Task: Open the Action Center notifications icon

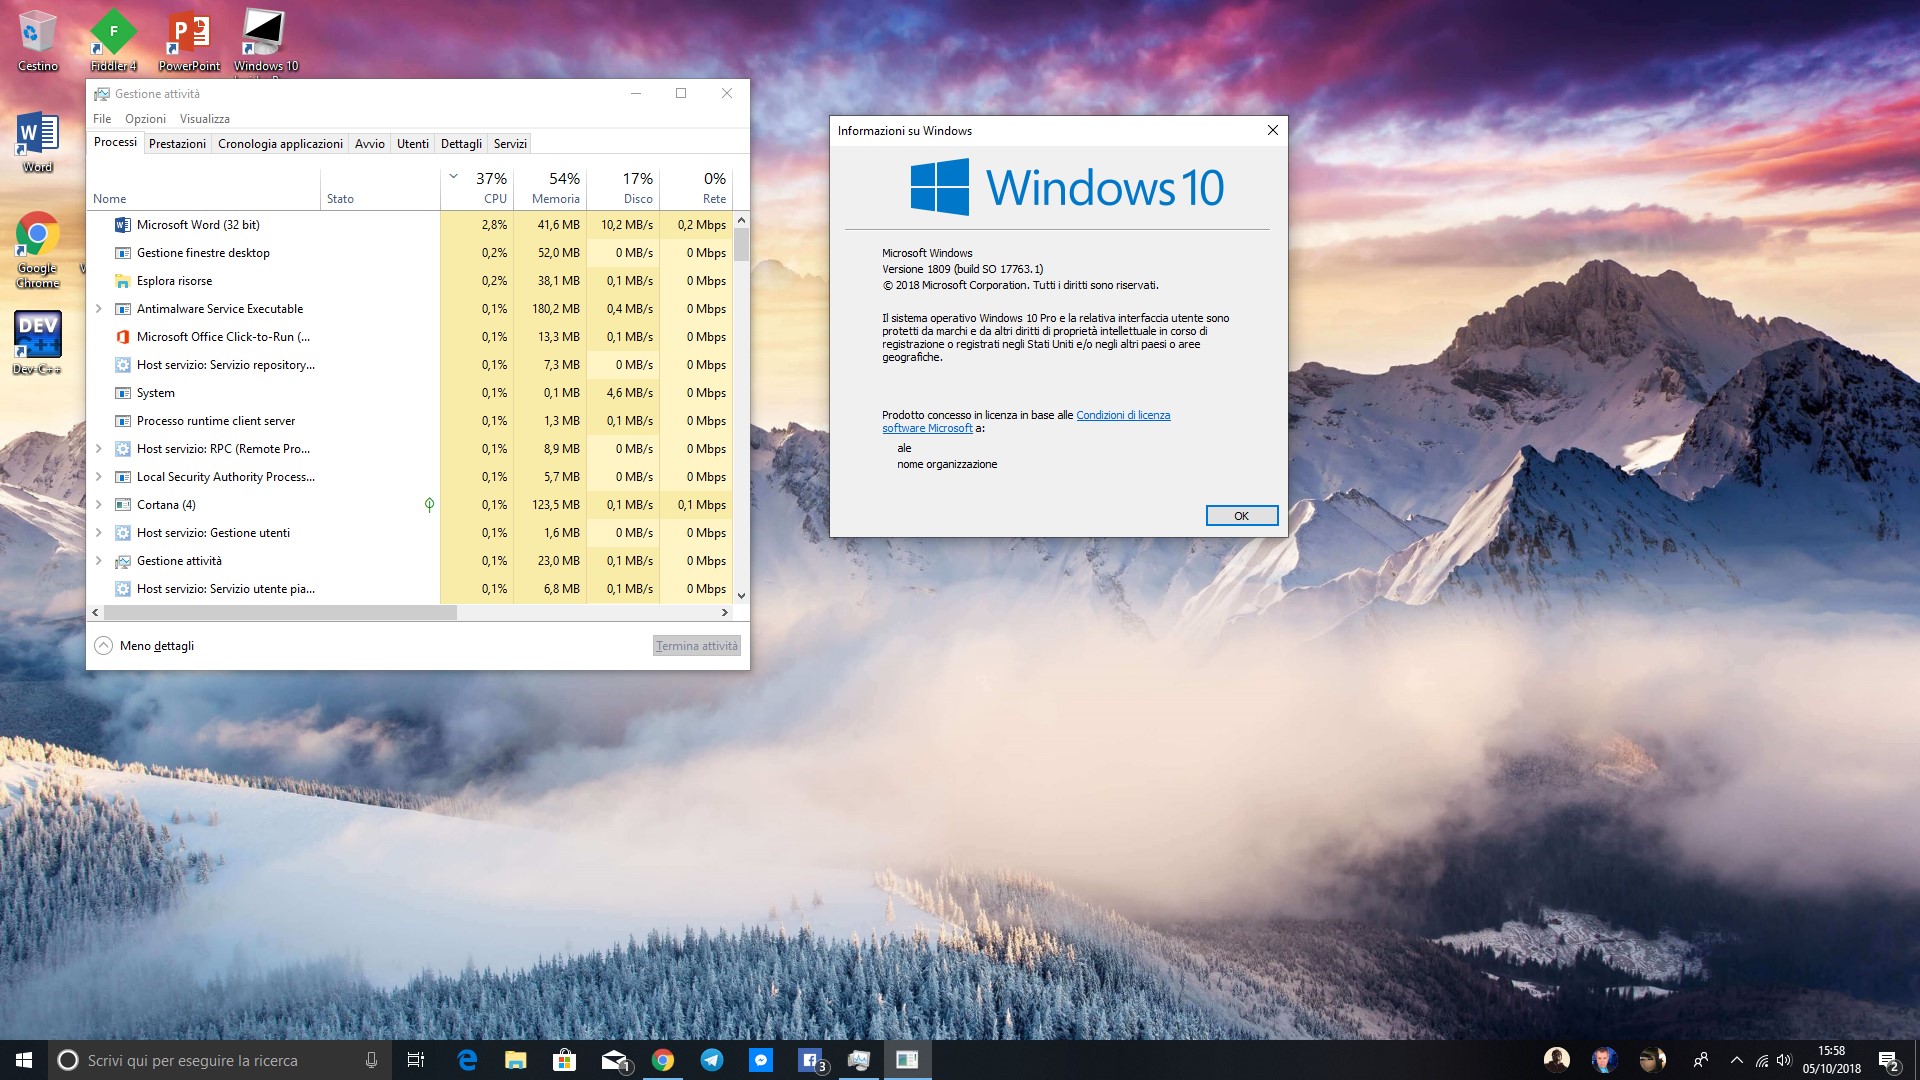Action: [x=1888, y=1060]
